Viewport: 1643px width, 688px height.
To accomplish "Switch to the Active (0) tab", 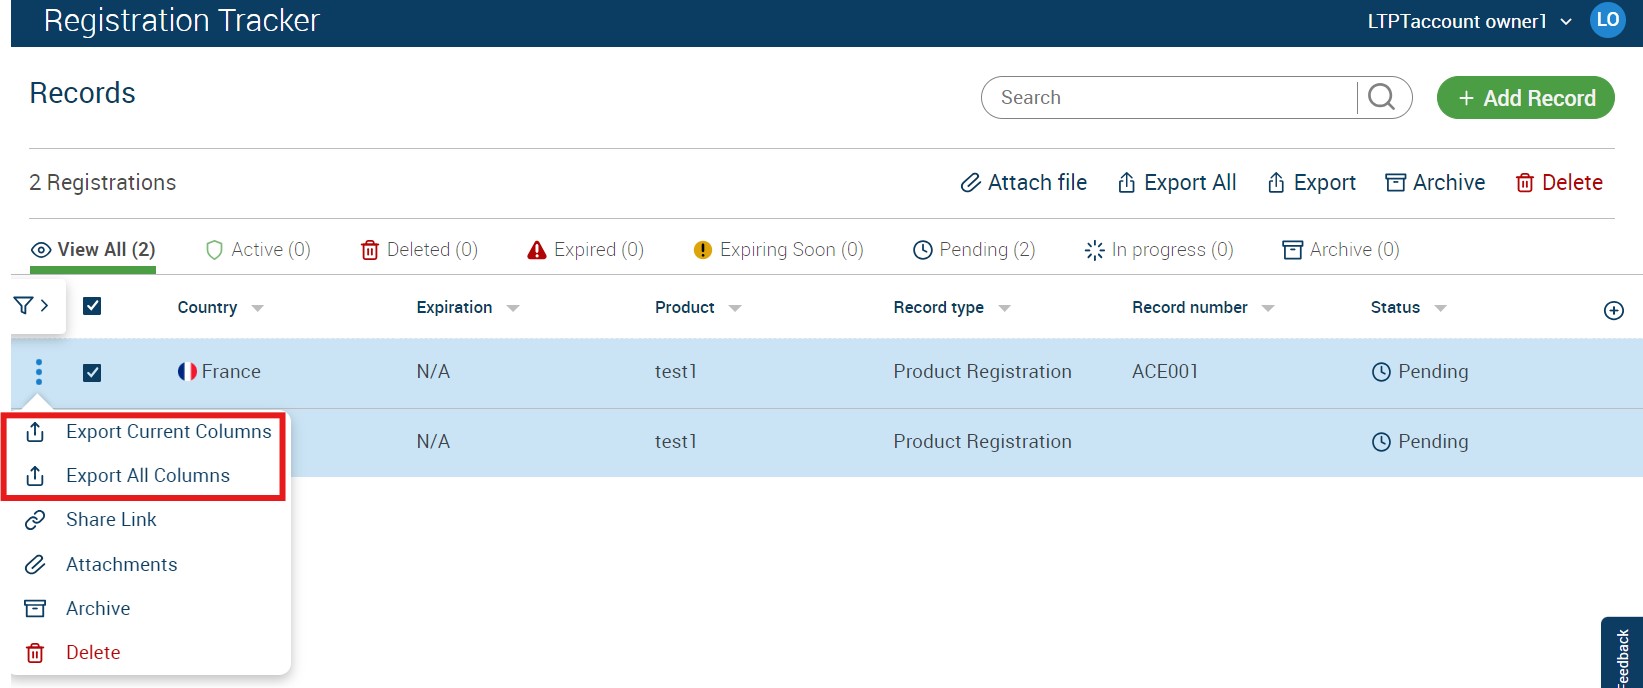I will point(258,249).
